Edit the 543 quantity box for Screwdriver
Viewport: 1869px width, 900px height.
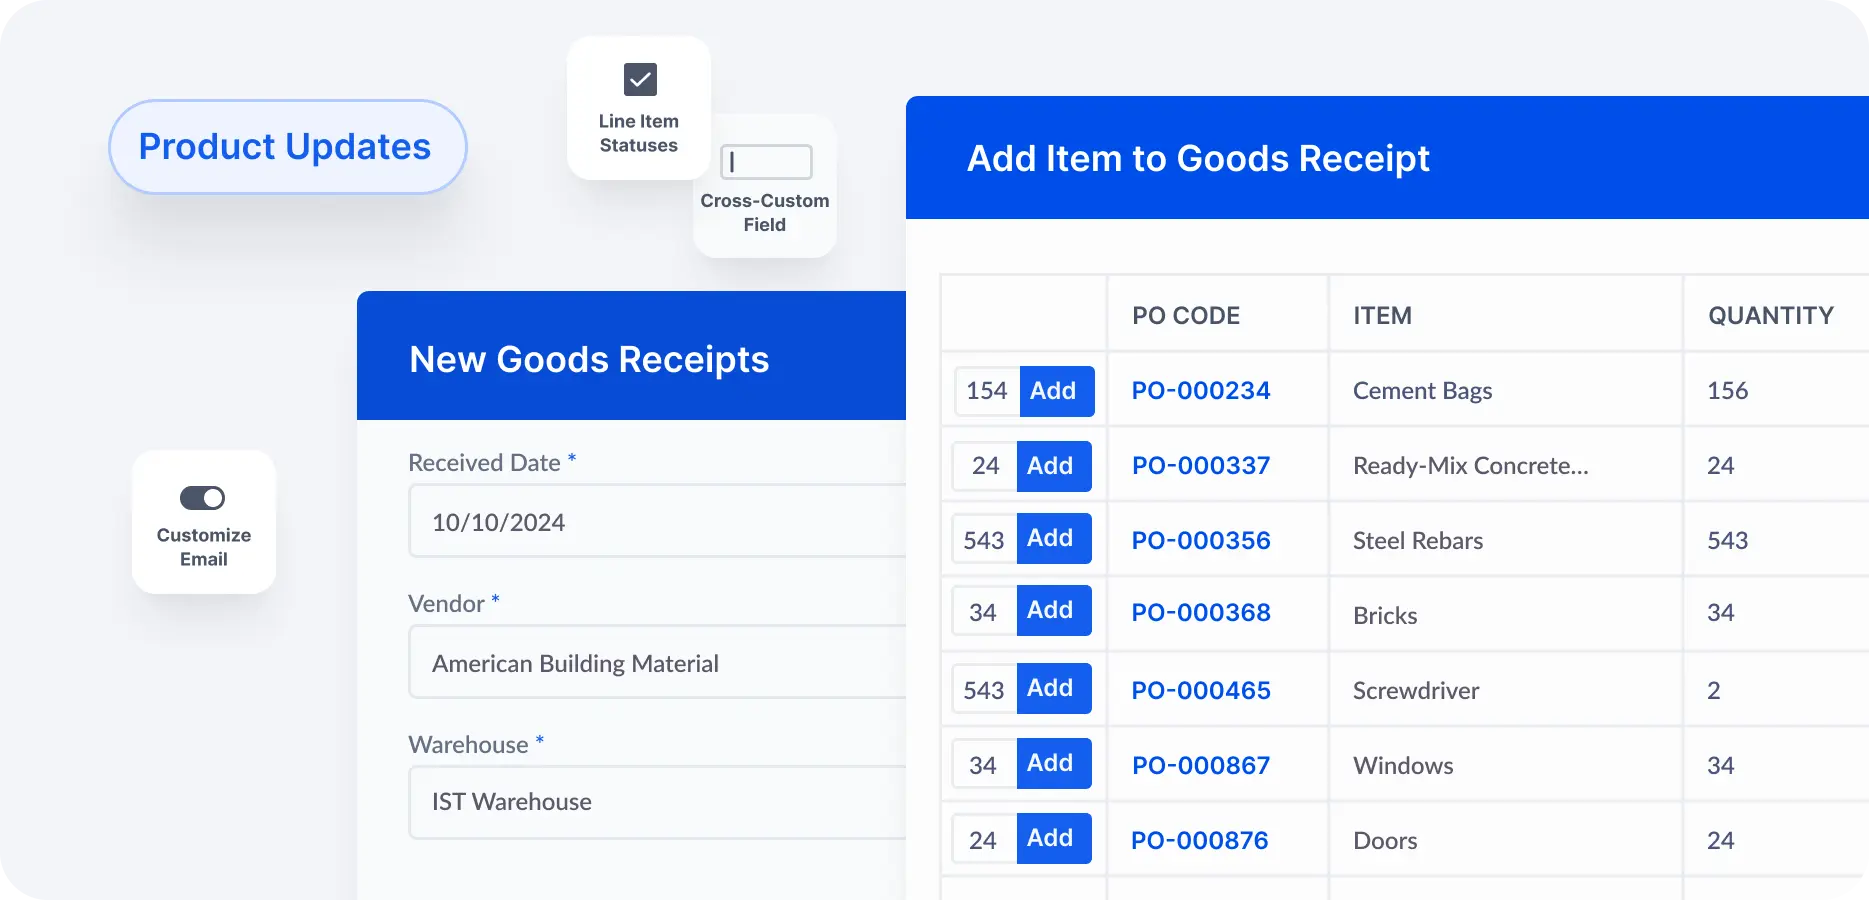pos(985,690)
